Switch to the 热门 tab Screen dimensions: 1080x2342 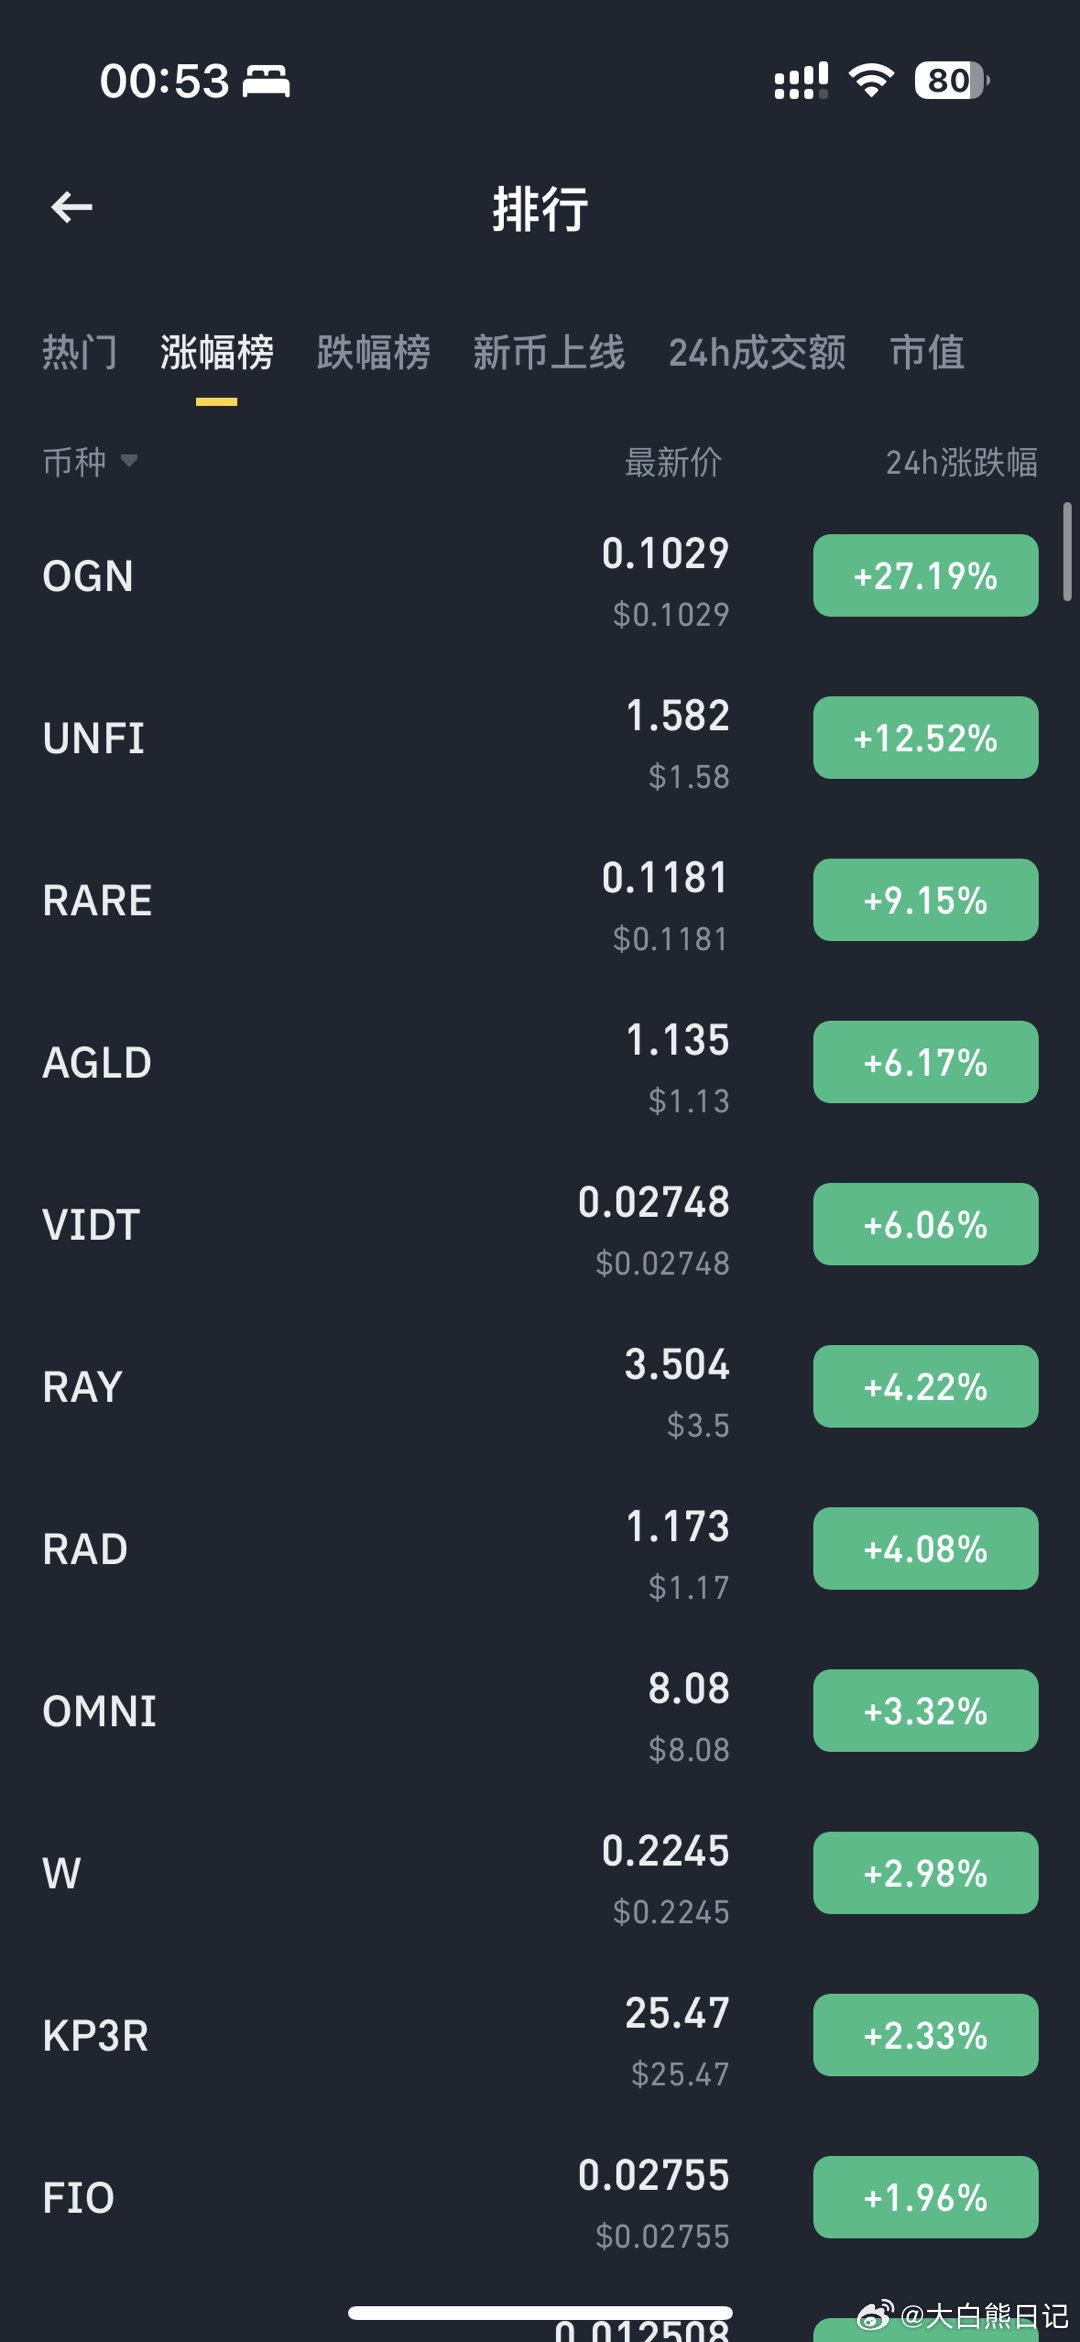click(80, 353)
